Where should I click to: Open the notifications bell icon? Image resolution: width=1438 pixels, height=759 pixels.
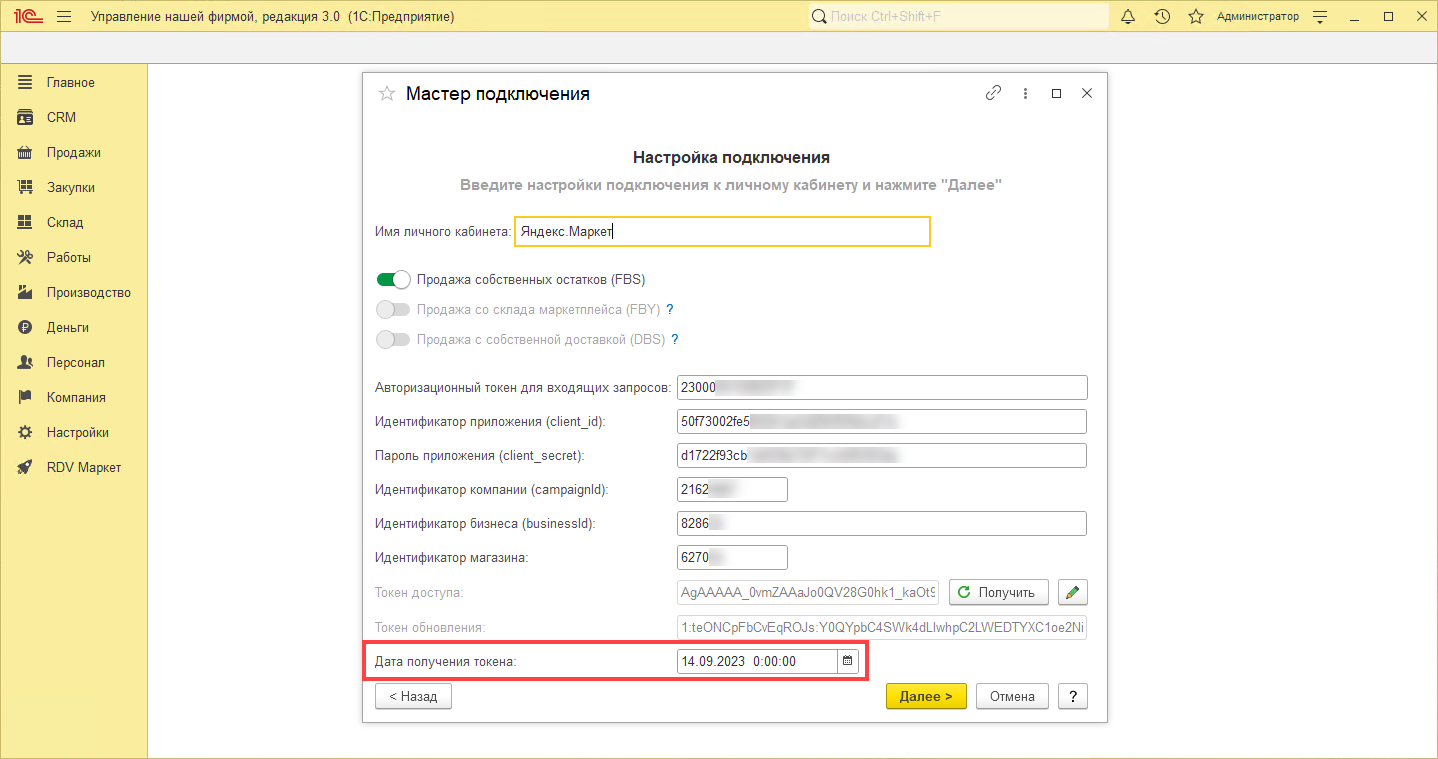point(1128,17)
